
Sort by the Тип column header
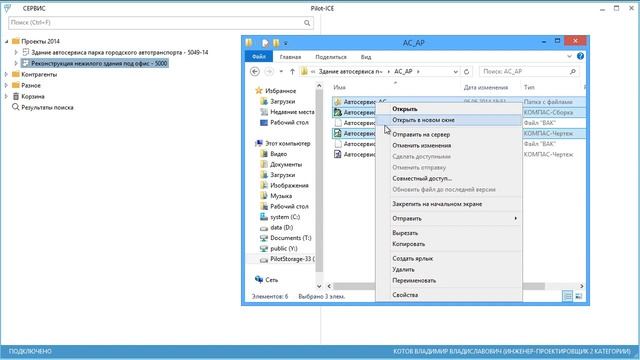coord(529,87)
